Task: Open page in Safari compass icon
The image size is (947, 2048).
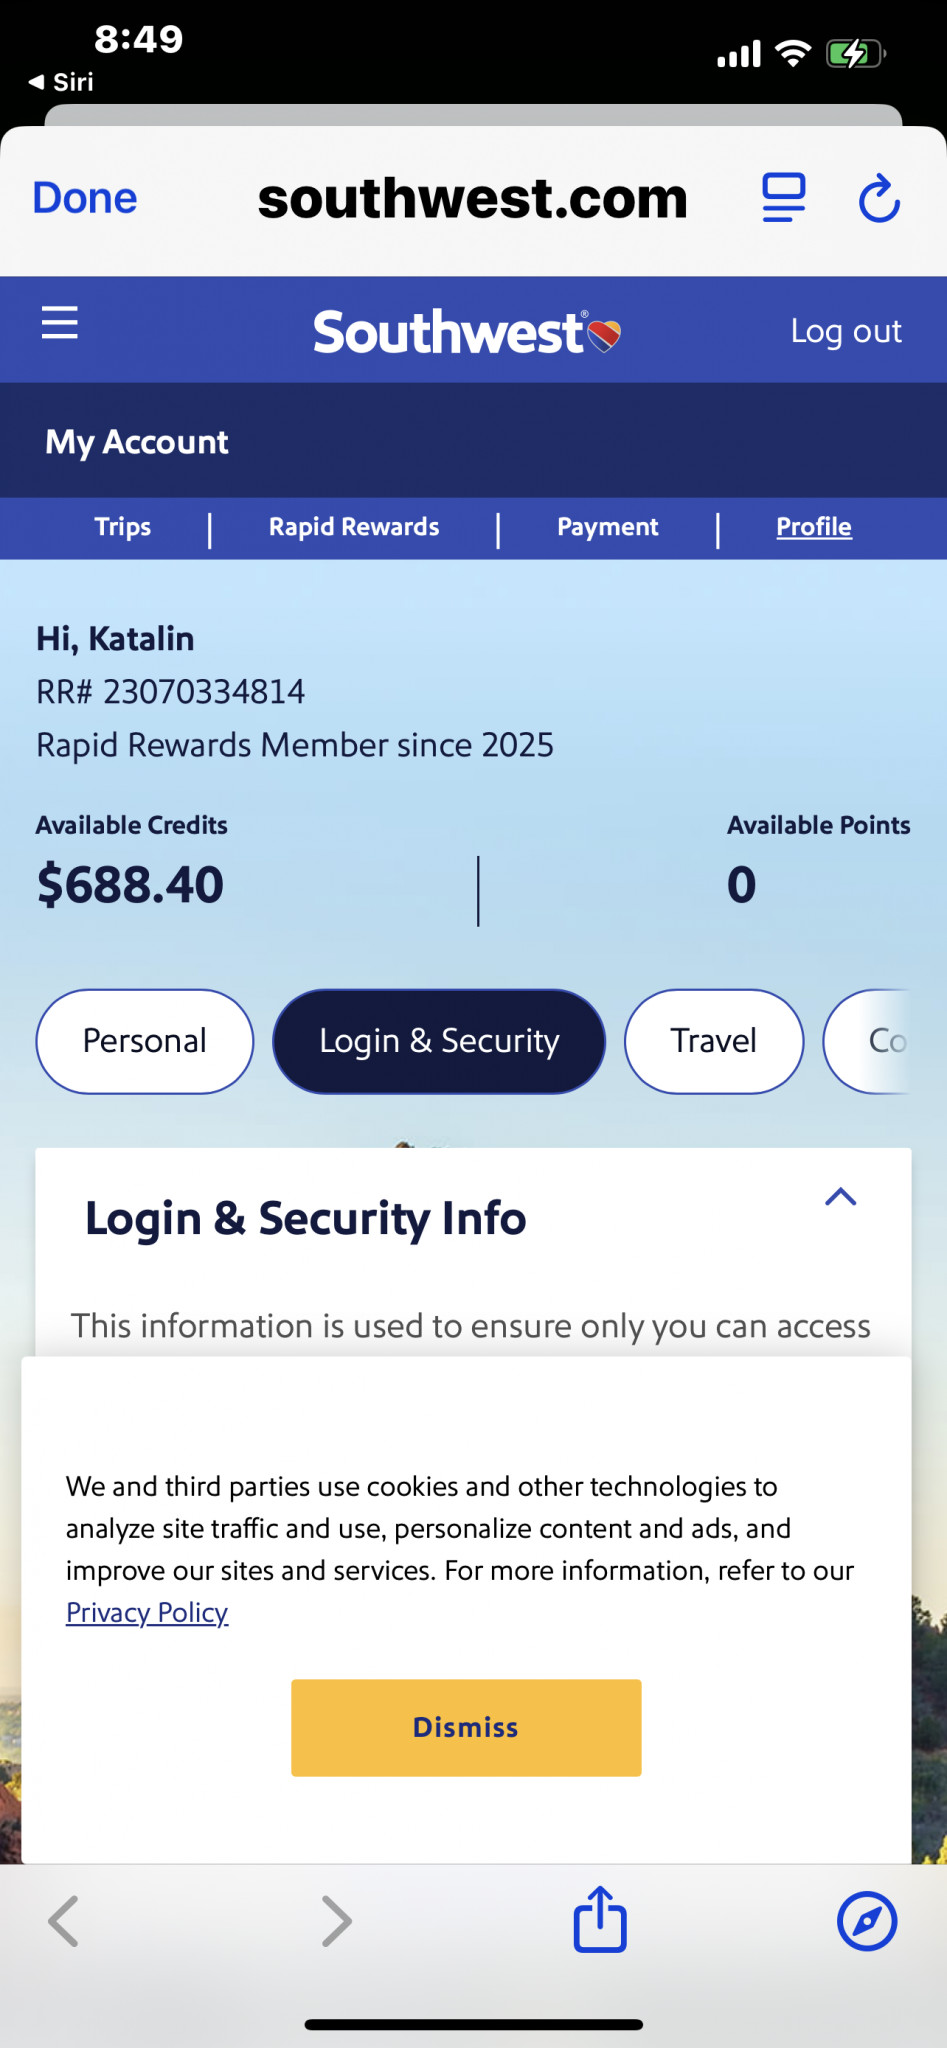Action: pyautogui.click(x=866, y=1921)
